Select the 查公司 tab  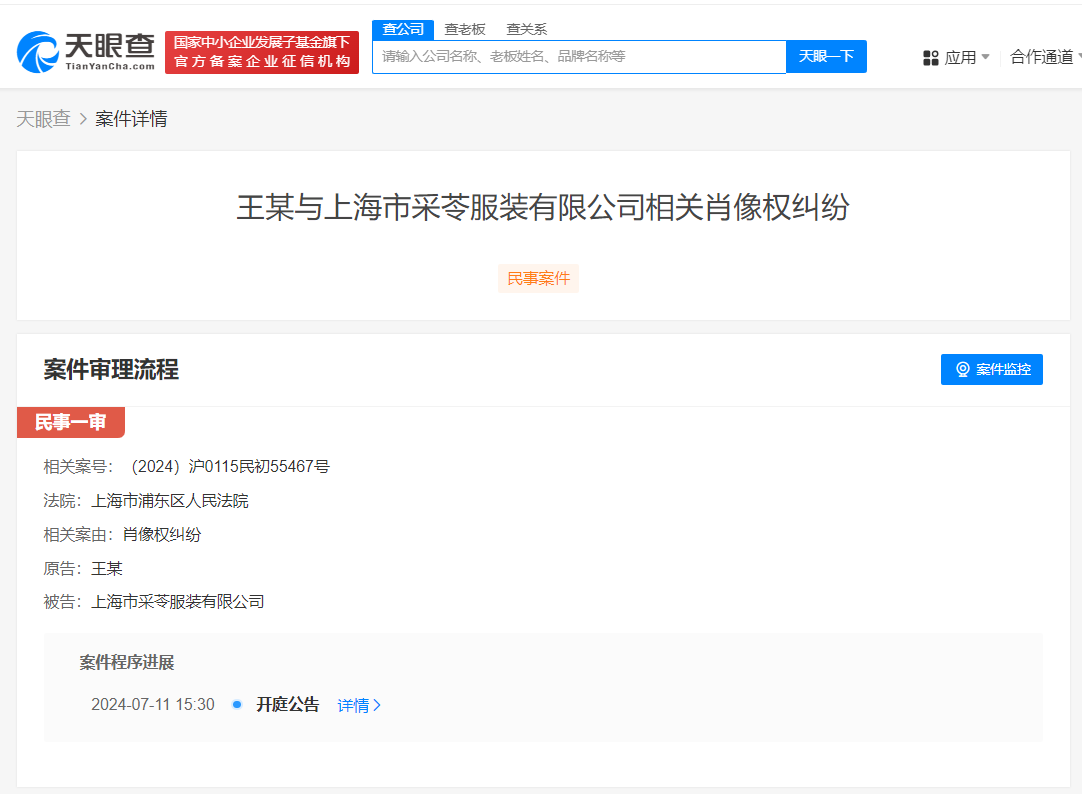pos(403,29)
